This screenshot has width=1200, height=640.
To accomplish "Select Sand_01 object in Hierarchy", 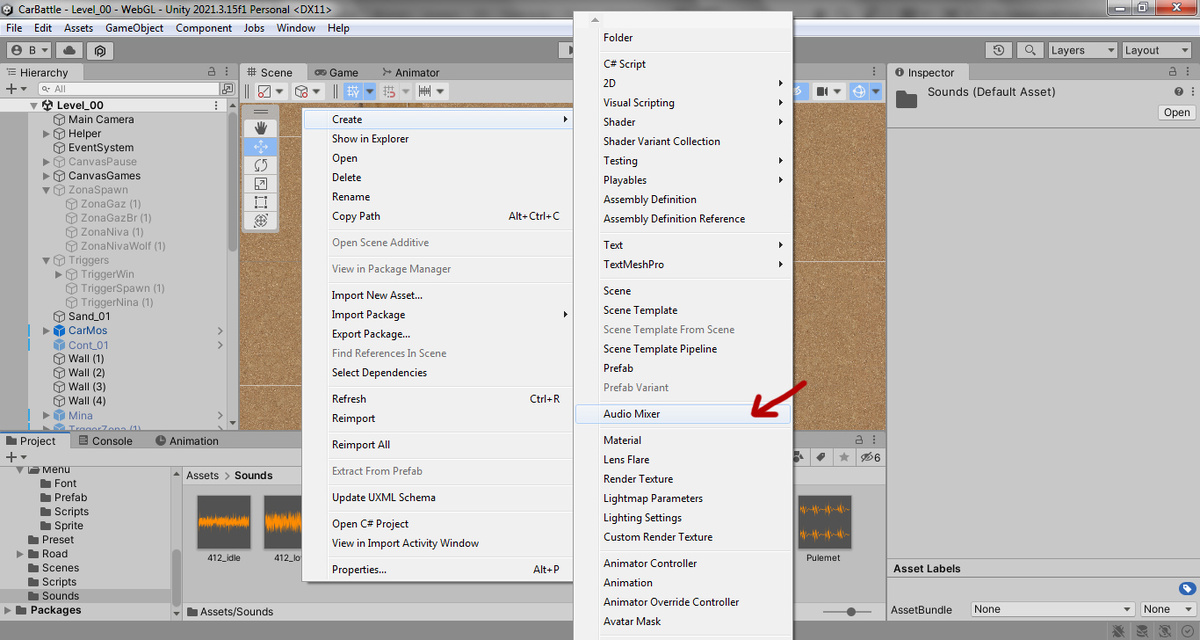I will tap(88, 316).
